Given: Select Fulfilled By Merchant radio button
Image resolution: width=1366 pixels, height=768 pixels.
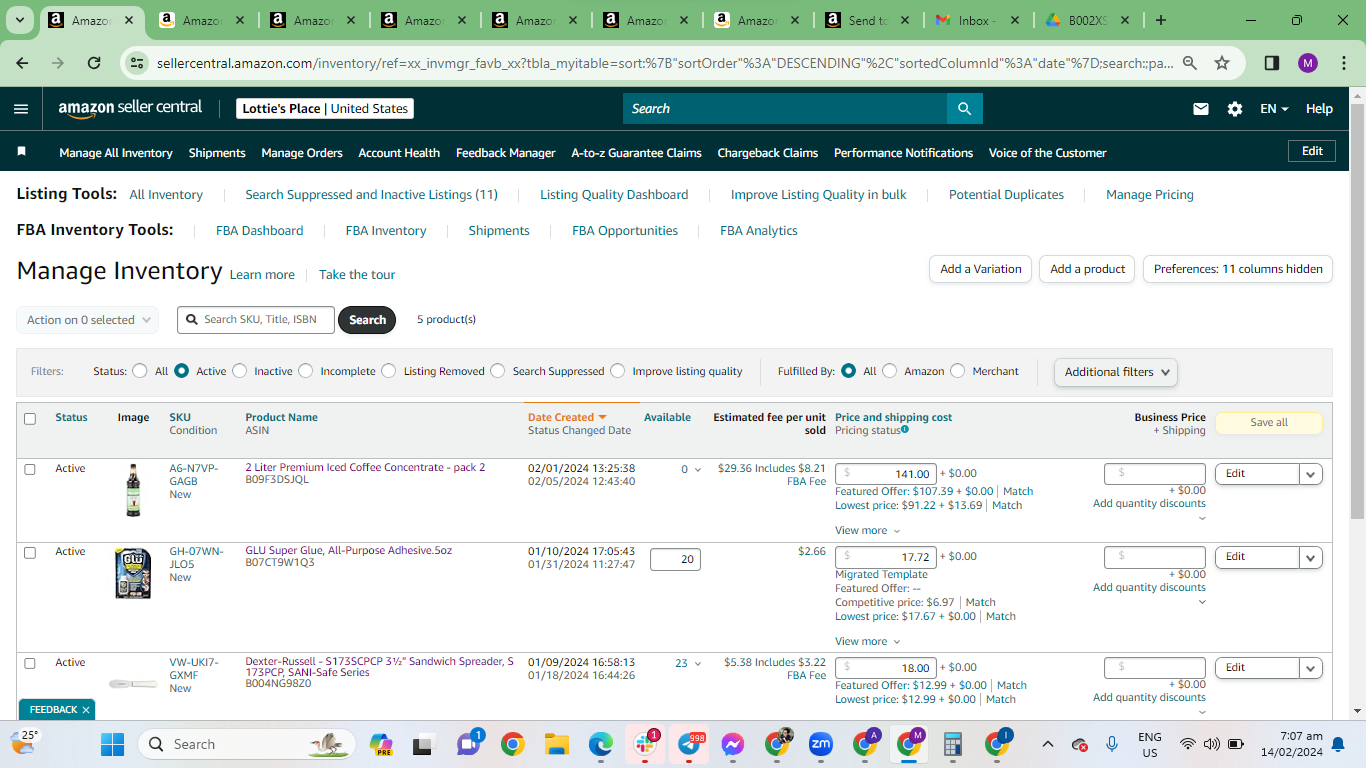Looking at the screenshot, I should click(957, 371).
